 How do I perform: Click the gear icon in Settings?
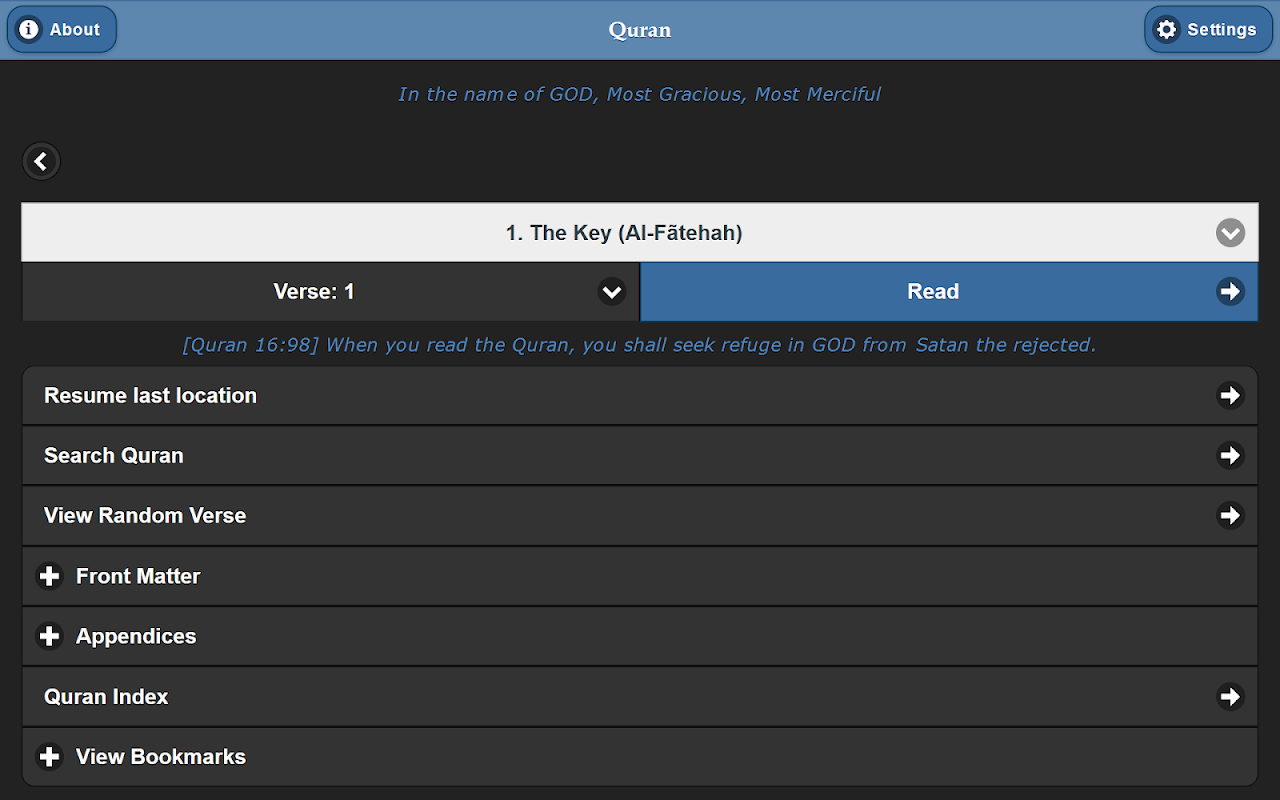coord(1166,29)
